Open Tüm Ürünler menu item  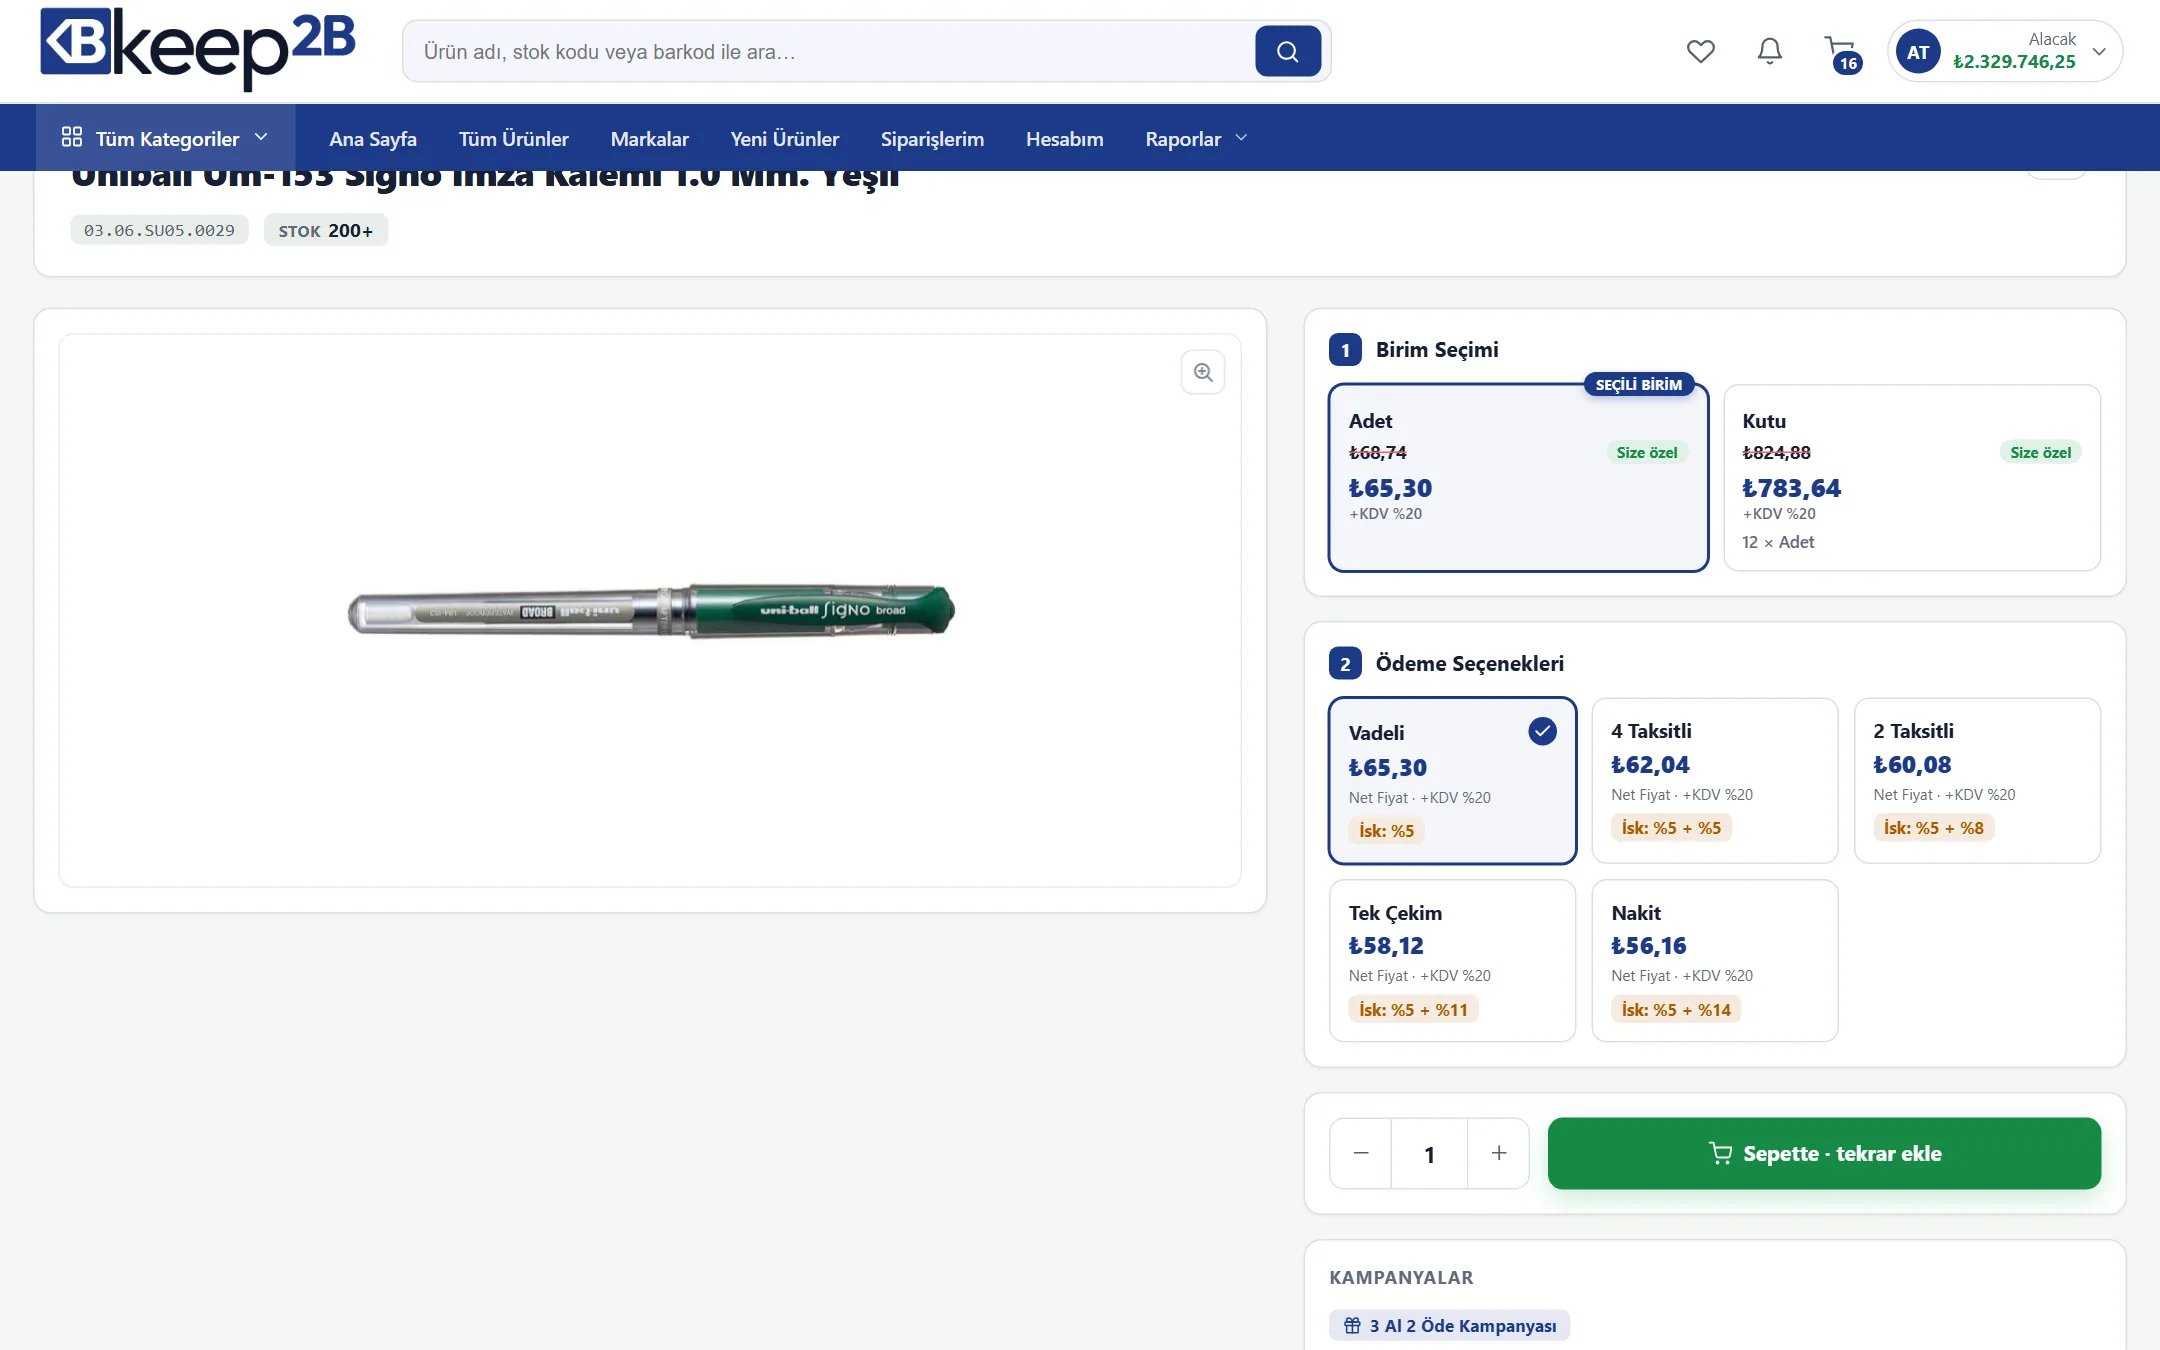pos(513,138)
